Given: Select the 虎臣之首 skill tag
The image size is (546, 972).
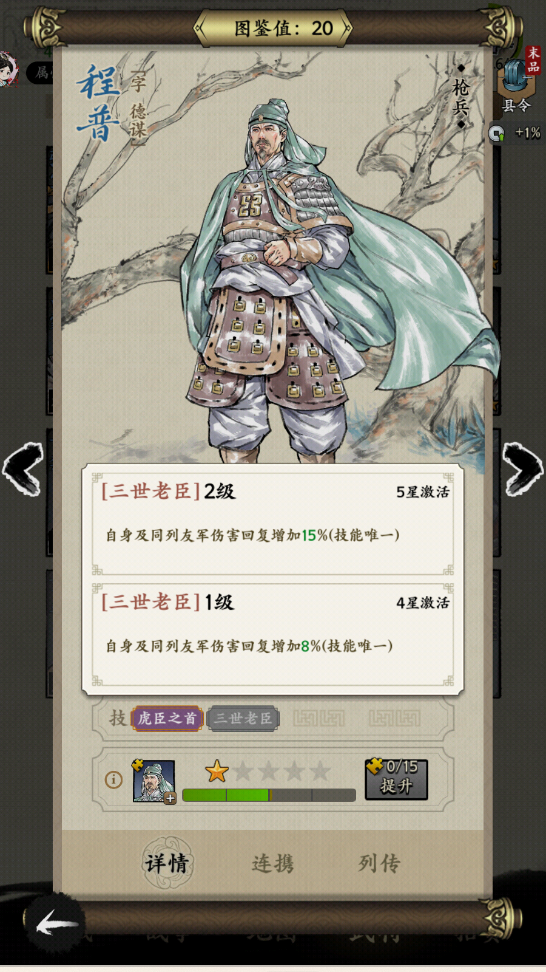Looking at the screenshot, I should click(x=167, y=718).
